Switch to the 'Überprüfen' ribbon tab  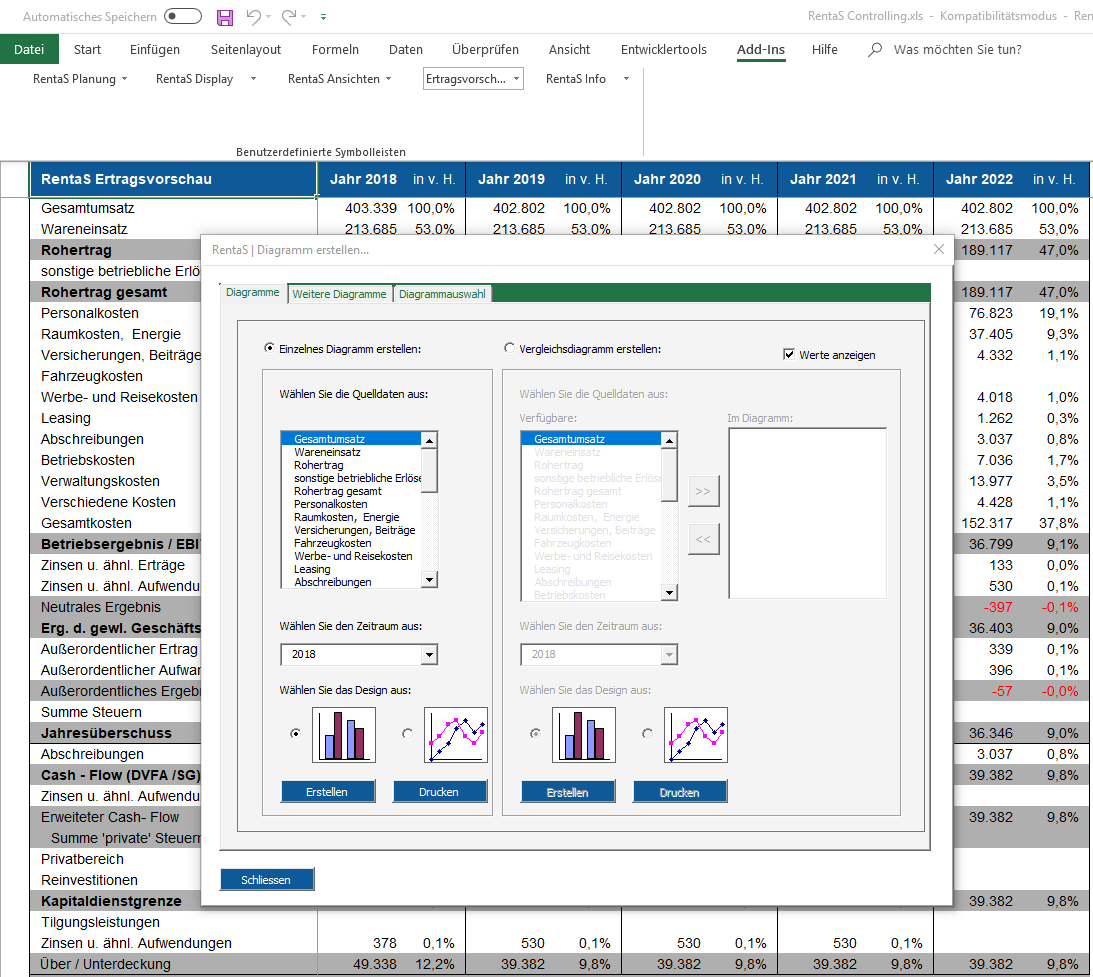[485, 49]
